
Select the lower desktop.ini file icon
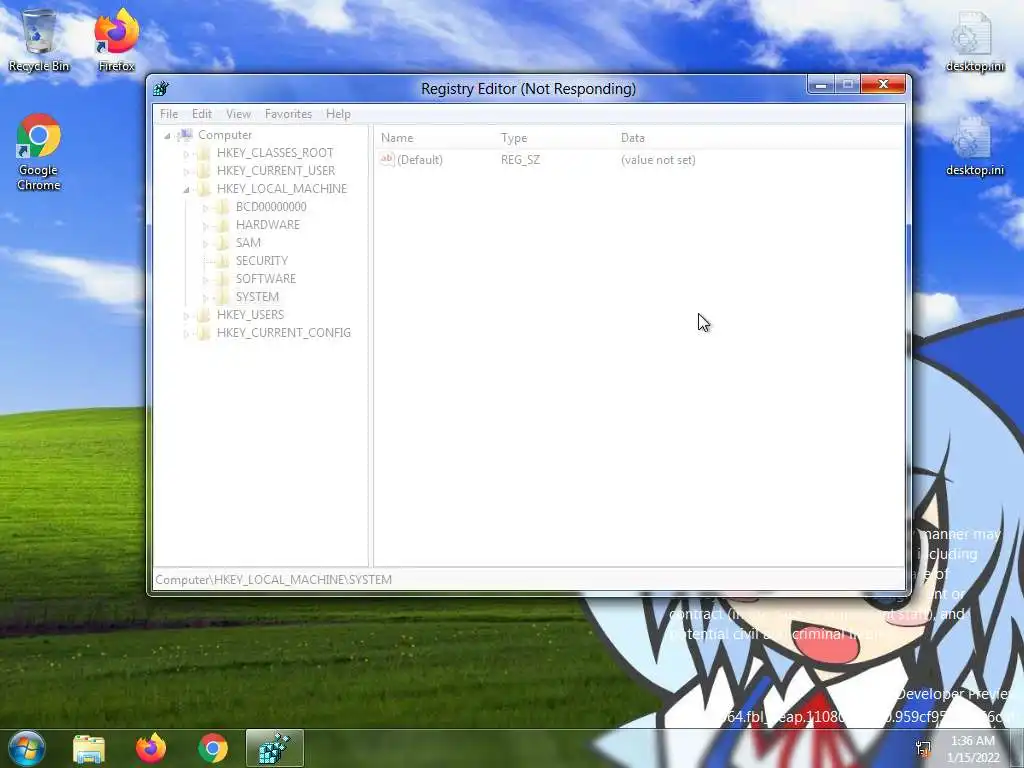pos(974,146)
